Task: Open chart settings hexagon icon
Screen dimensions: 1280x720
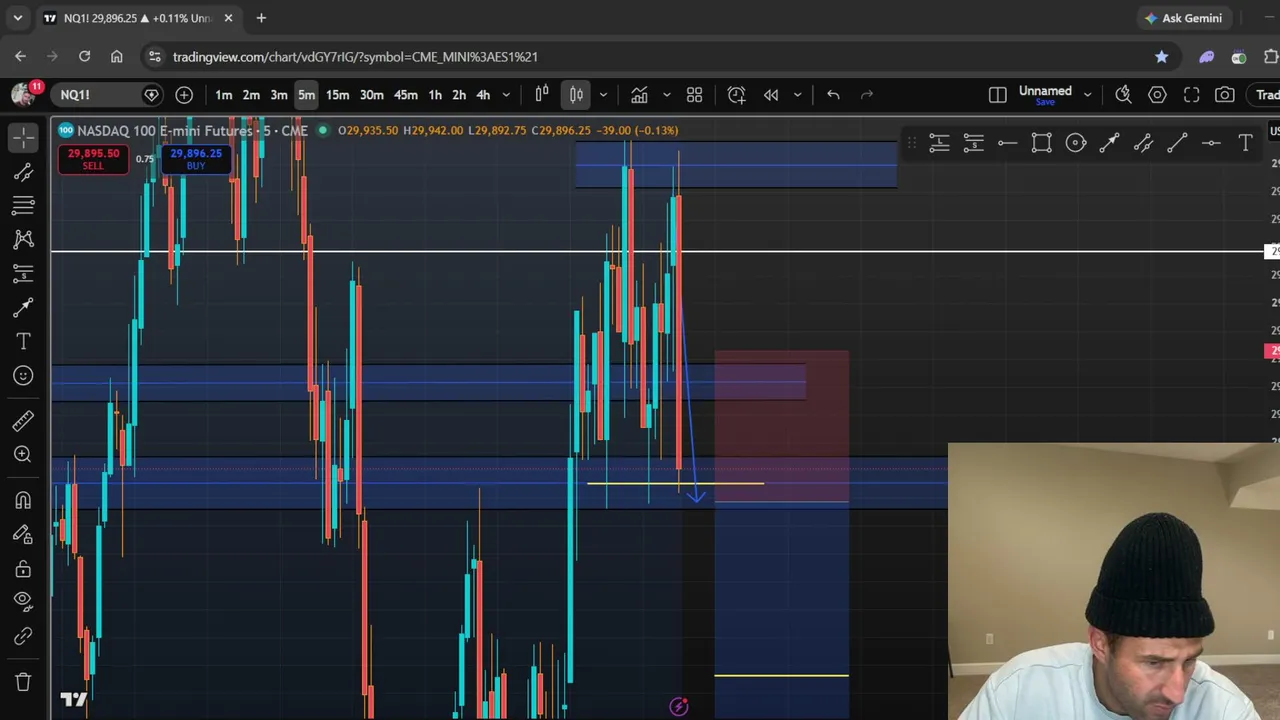Action: point(1157,95)
